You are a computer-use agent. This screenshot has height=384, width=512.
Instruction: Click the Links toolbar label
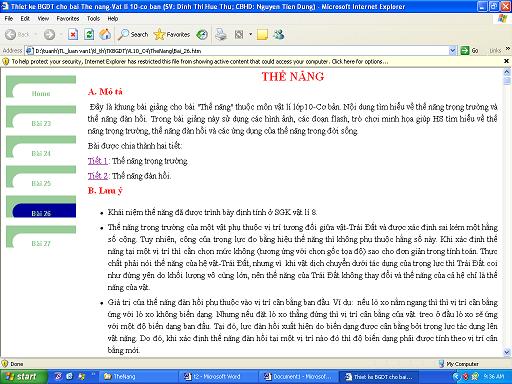(495, 51)
